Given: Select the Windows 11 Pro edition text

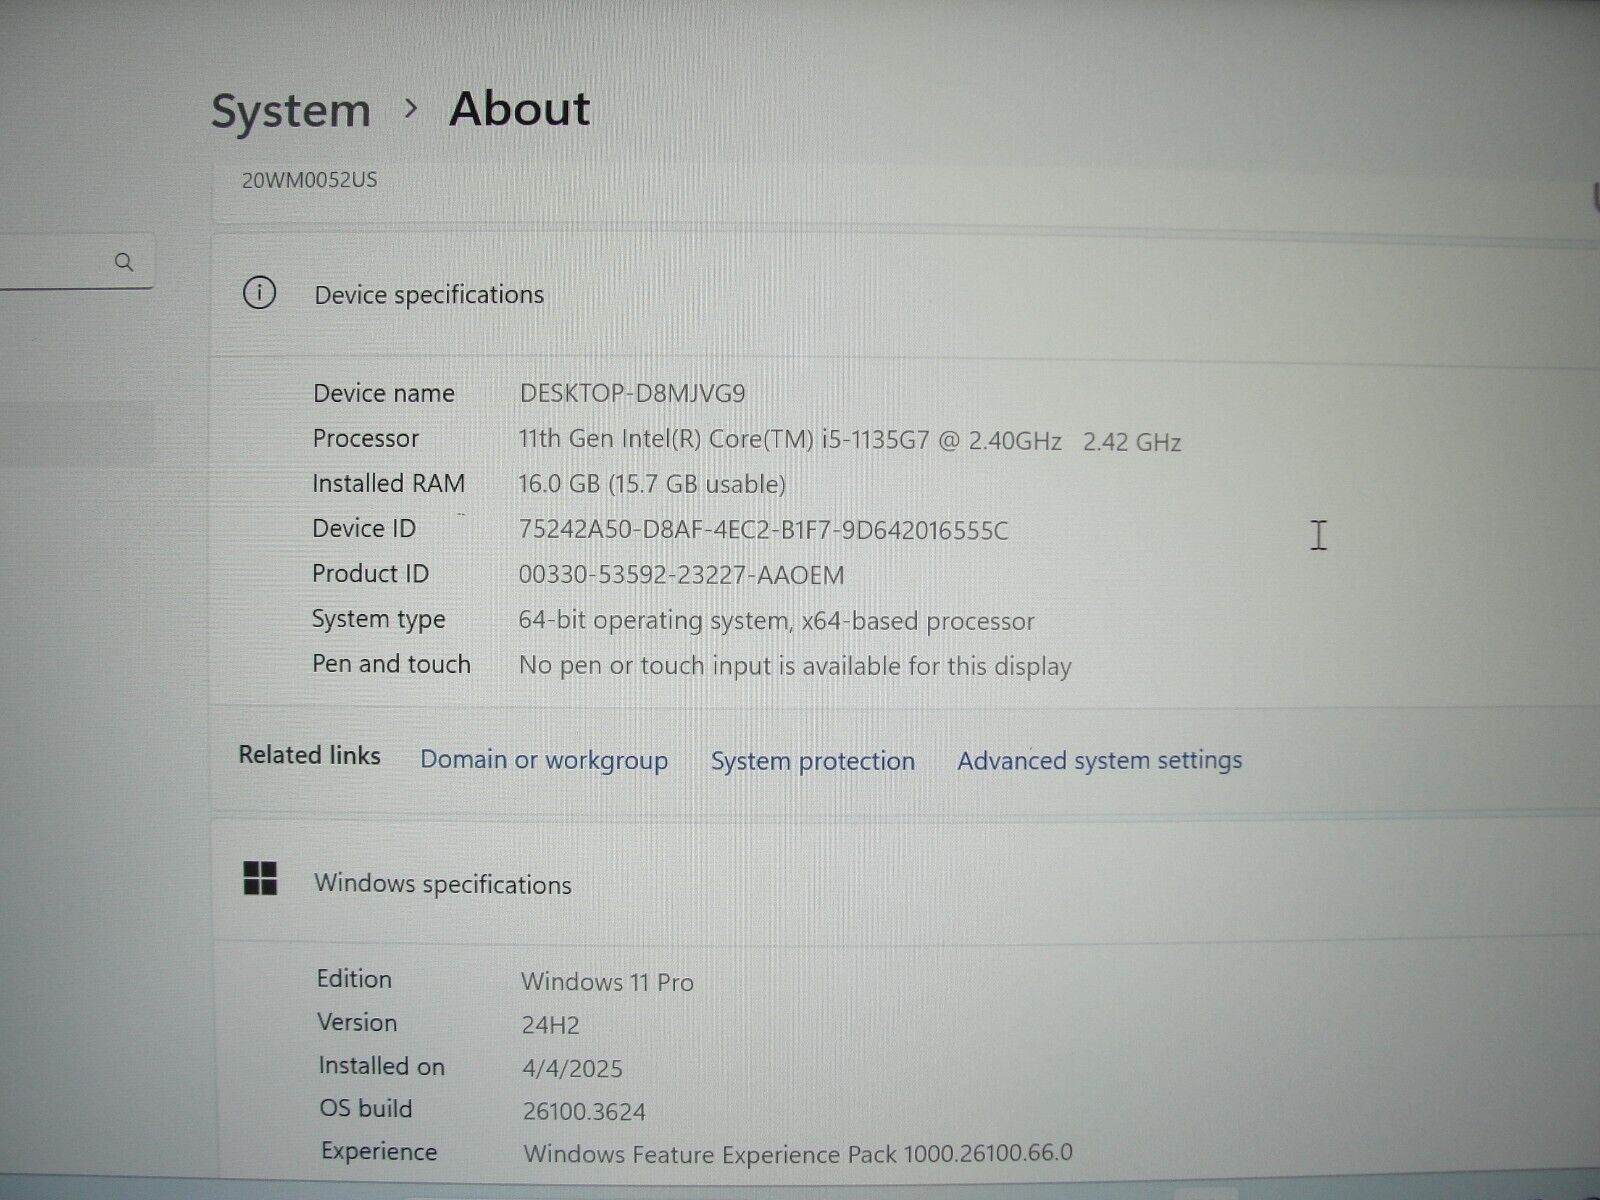Looking at the screenshot, I should [607, 981].
